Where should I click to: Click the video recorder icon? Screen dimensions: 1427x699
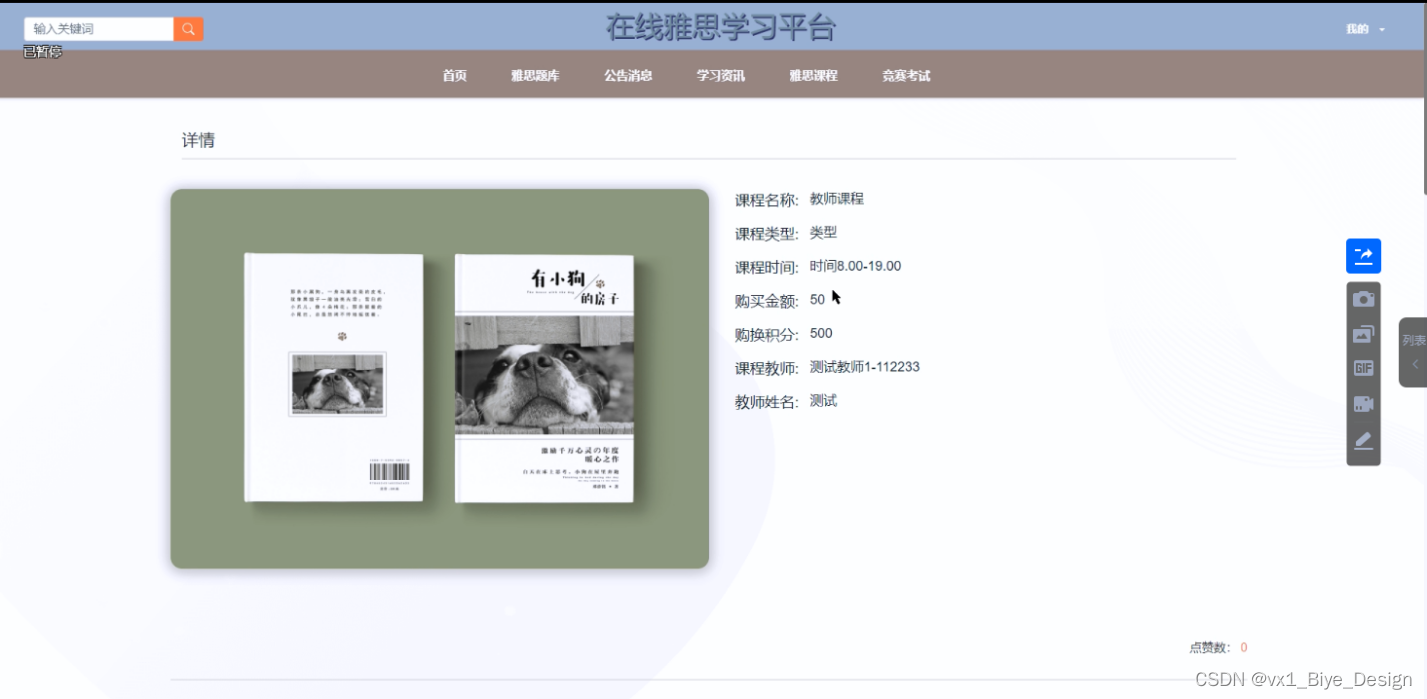click(x=1363, y=404)
